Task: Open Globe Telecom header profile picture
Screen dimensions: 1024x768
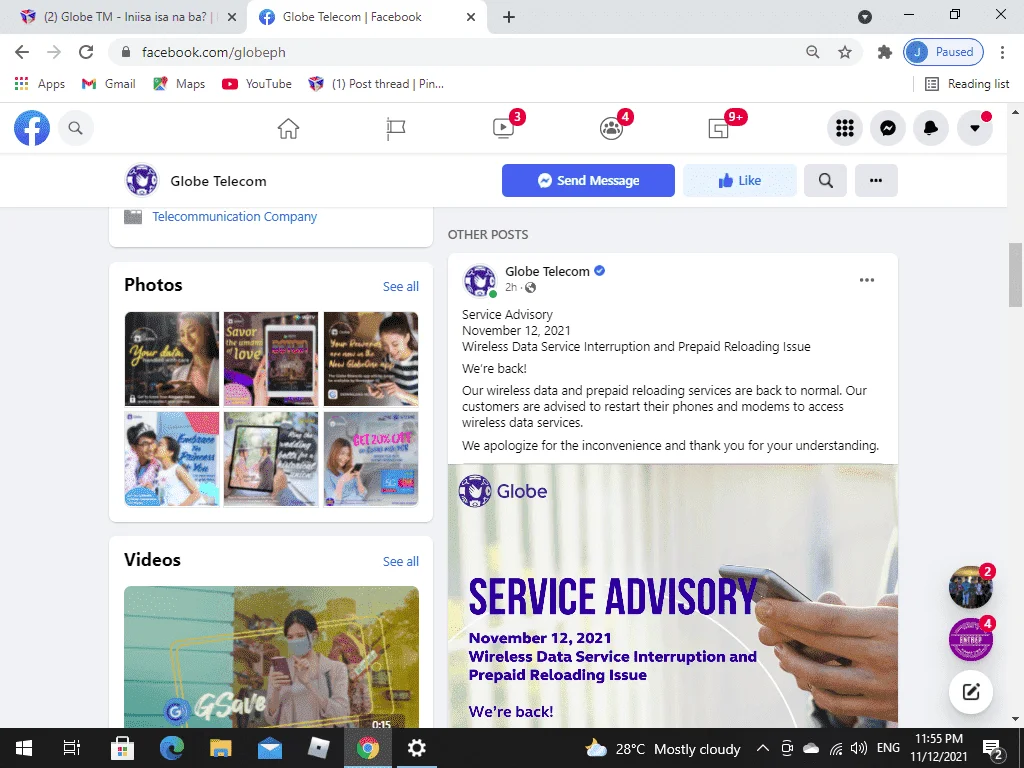Action: [142, 180]
